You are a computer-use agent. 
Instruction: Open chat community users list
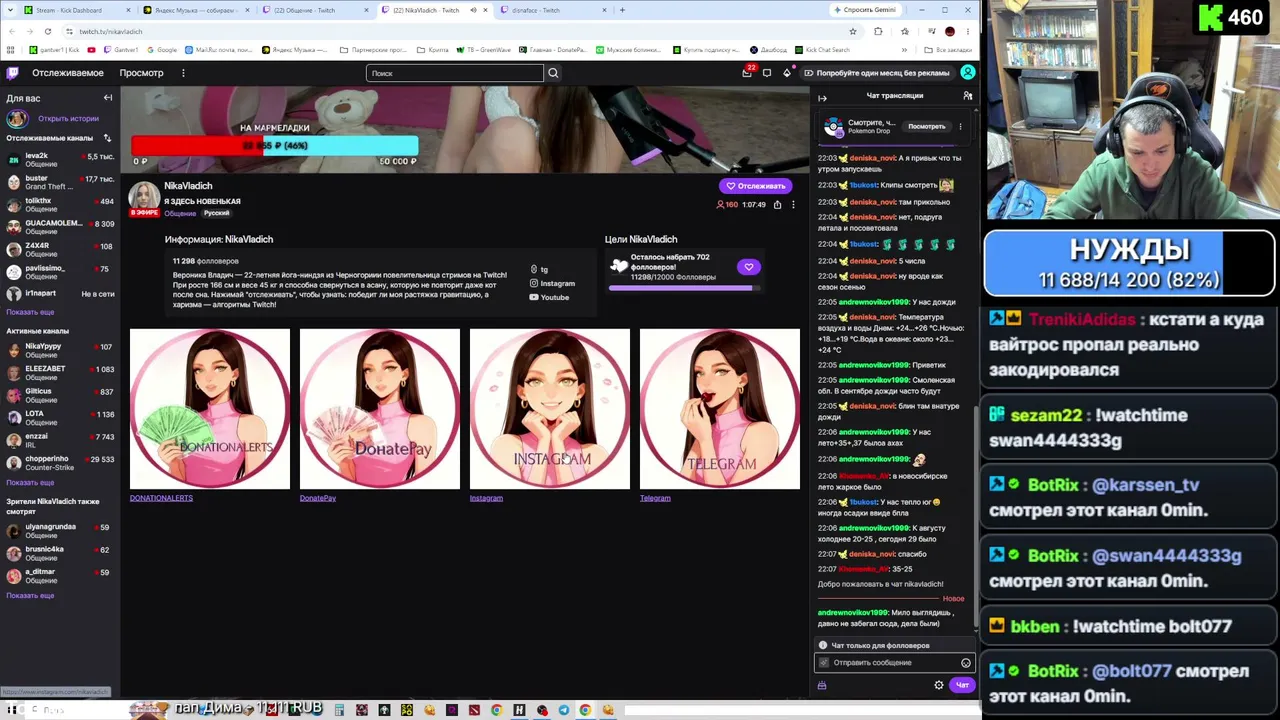pyautogui.click(x=967, y=96)
